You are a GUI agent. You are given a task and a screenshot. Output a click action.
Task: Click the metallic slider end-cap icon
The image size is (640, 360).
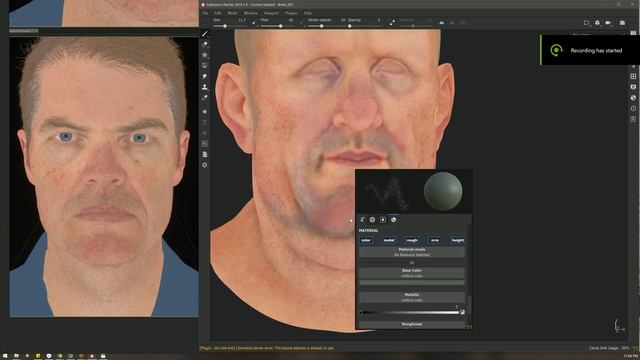pos(462,312)
